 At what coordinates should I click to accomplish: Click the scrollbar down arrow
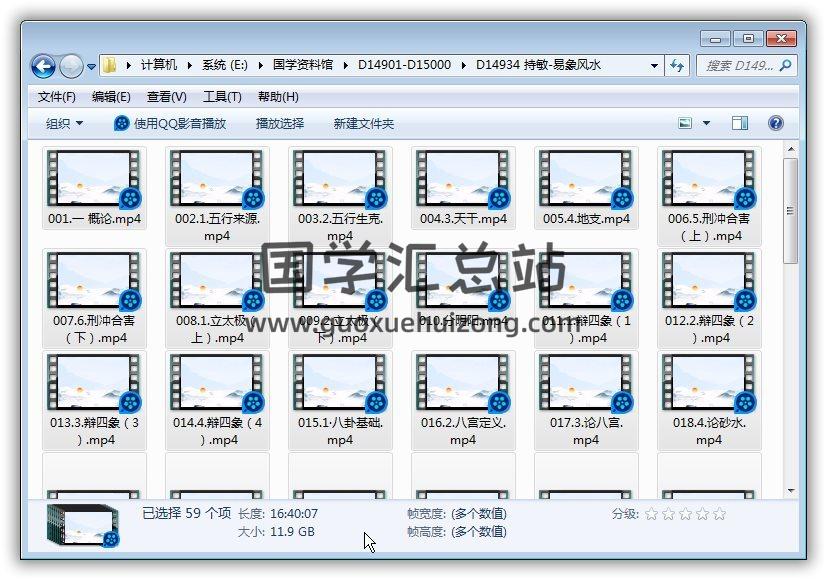[x=791, y=491]
